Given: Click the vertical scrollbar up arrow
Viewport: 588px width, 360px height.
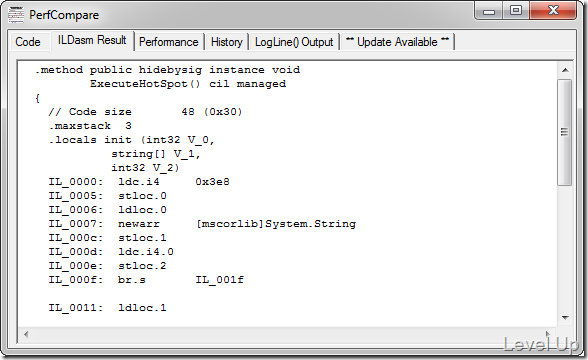Looking at the screenshot, I should 565,70.
